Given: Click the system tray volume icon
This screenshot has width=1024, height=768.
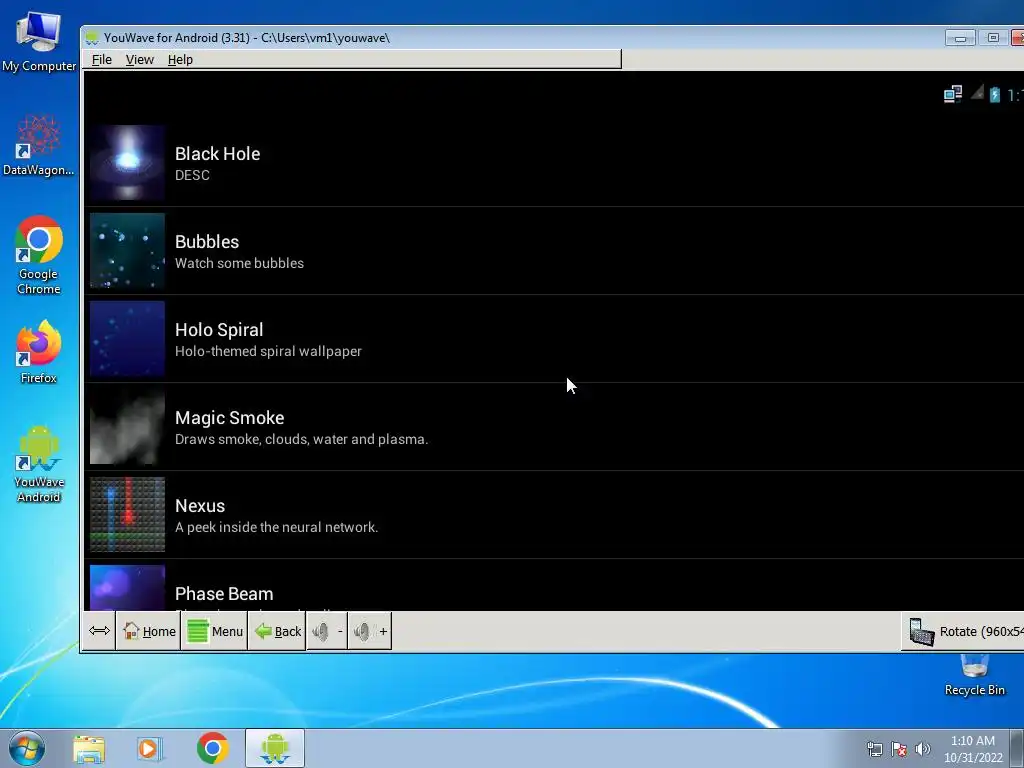Looking at the screenshot, I should [922, 749].
